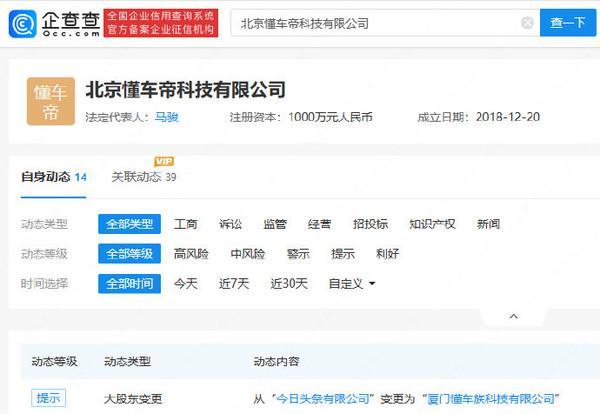Click 动态等级 column header
This screenshot has width=600, height=414.
[x=54, y=361]
